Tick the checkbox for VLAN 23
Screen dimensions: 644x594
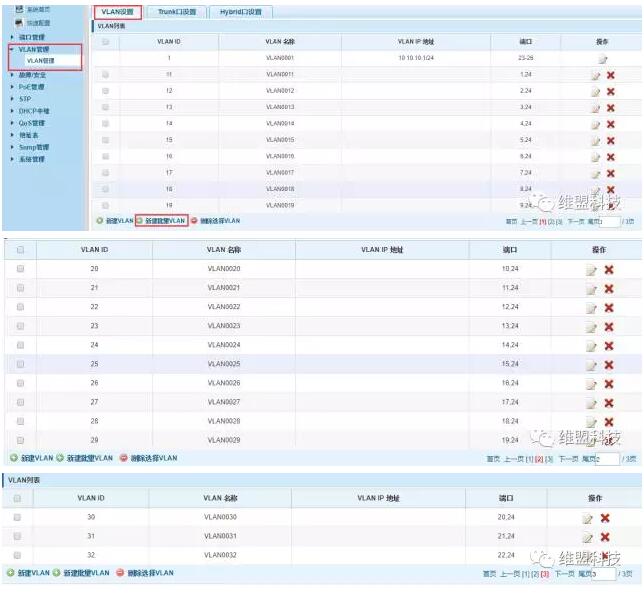(x=20, y=326)
